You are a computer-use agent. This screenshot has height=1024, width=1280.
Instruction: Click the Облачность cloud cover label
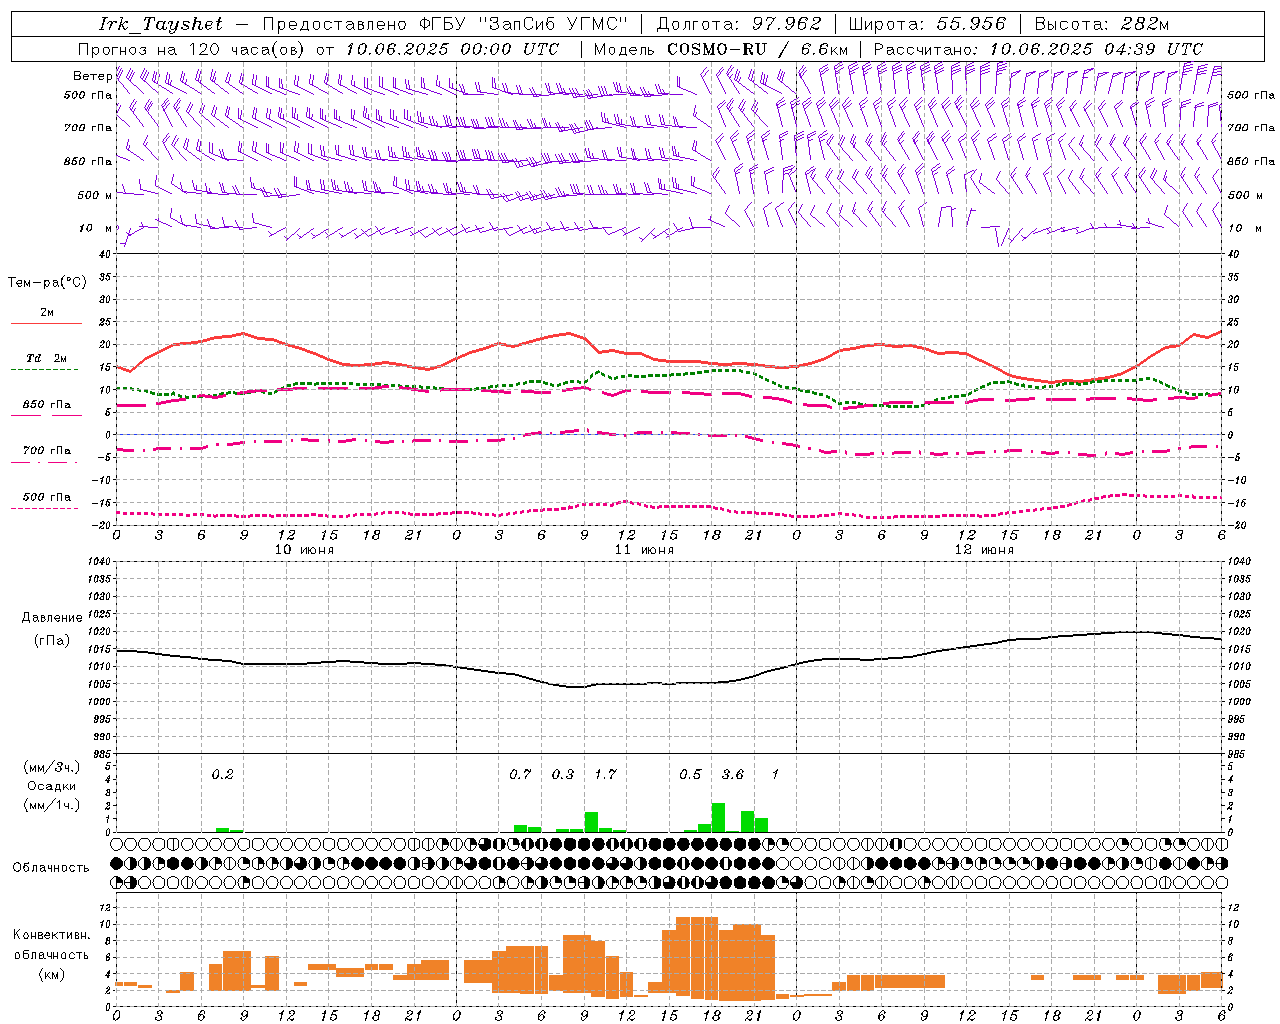click(x=51, y=868)
